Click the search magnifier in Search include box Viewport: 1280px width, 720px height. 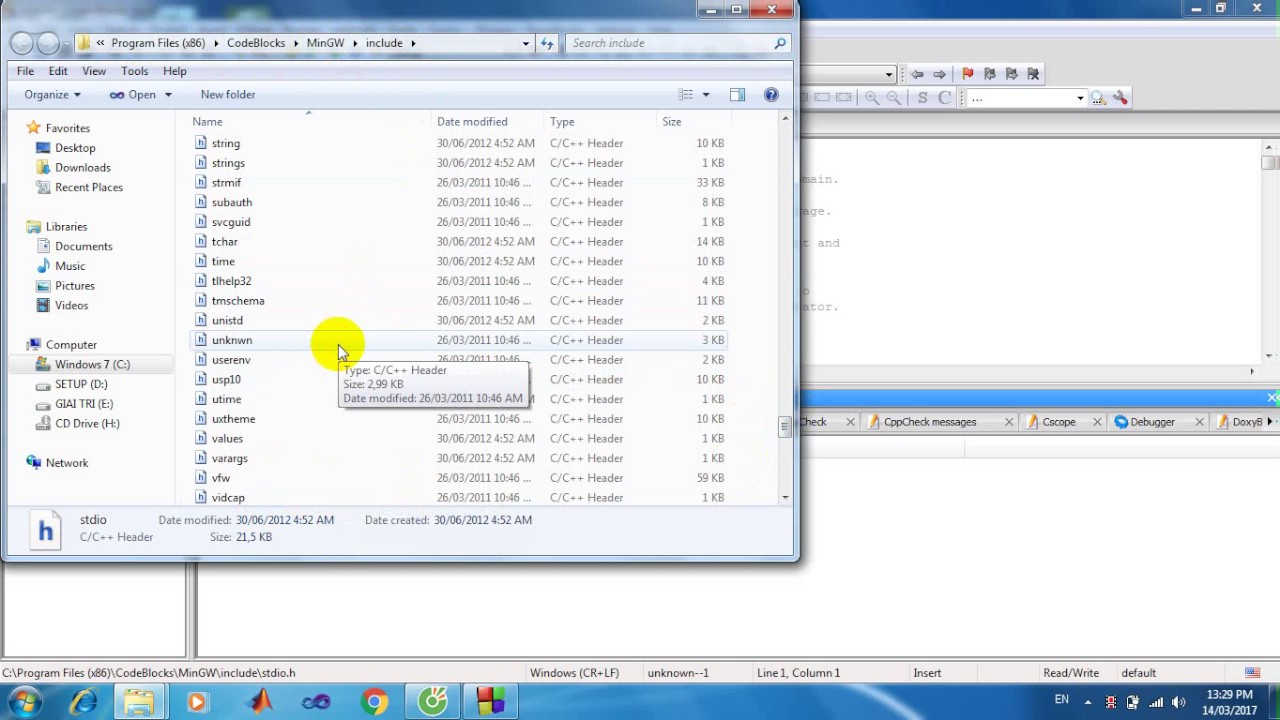coord(780,43)
